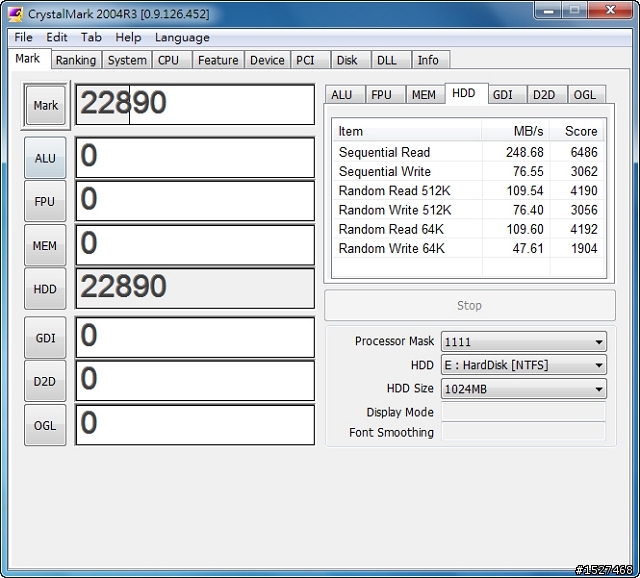Click the ALU score field
Image resolution: width=640 pixels, height=578 pixels.
[x=195, y=158]
